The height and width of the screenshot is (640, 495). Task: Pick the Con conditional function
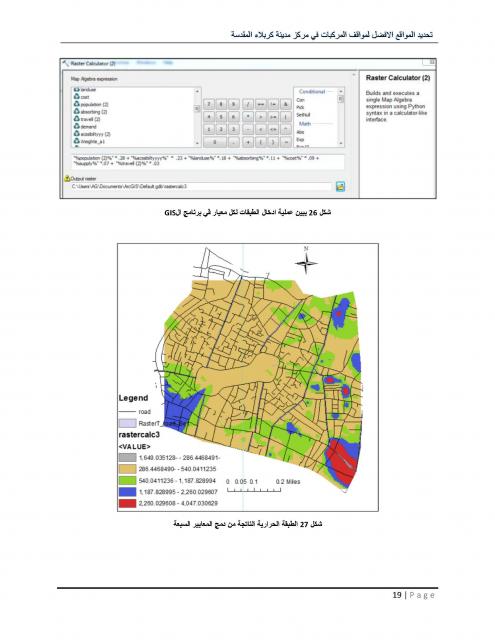300,100
